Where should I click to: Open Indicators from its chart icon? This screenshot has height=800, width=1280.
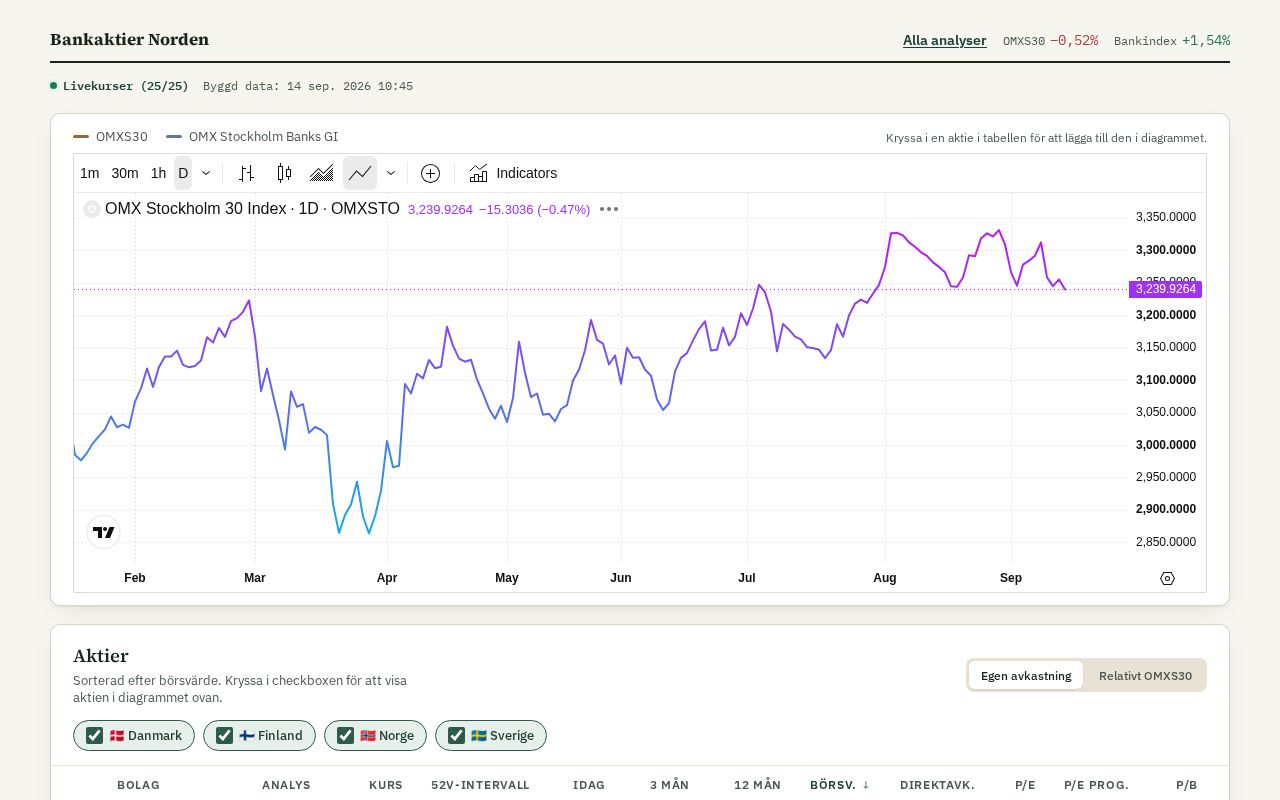(479, 173)
